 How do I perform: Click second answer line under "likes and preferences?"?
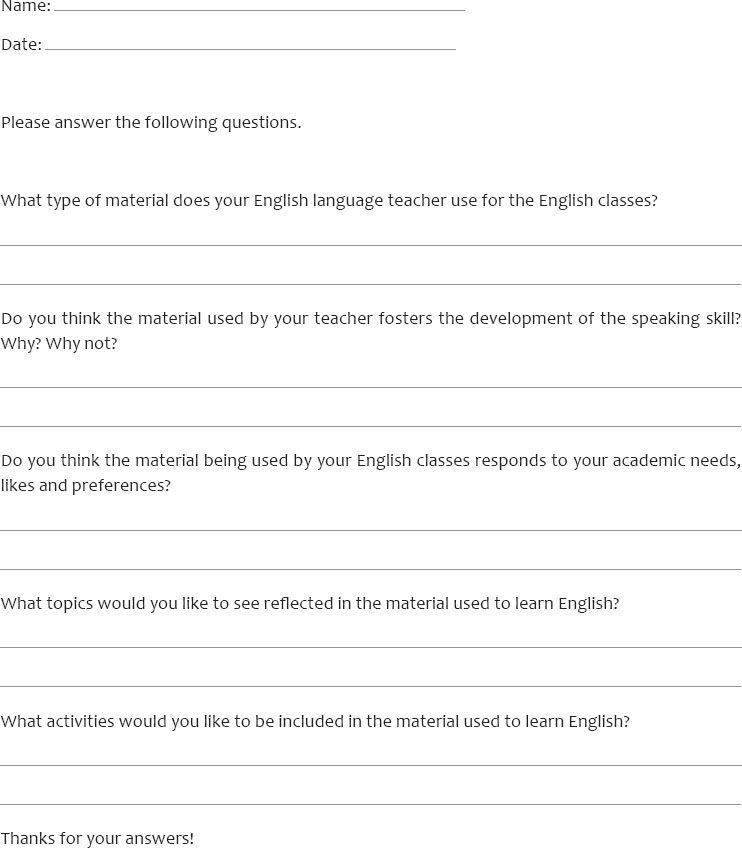click(x=370, y=567)
